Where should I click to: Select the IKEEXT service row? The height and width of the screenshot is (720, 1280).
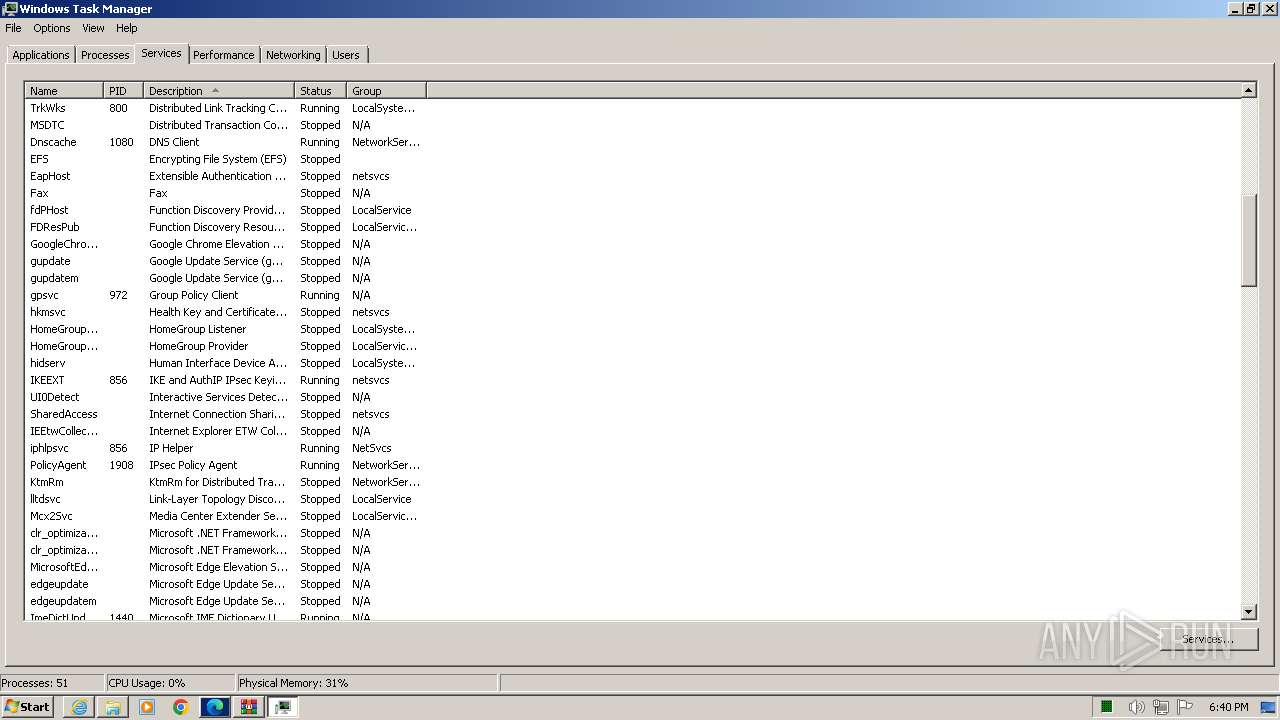point(633,380)
